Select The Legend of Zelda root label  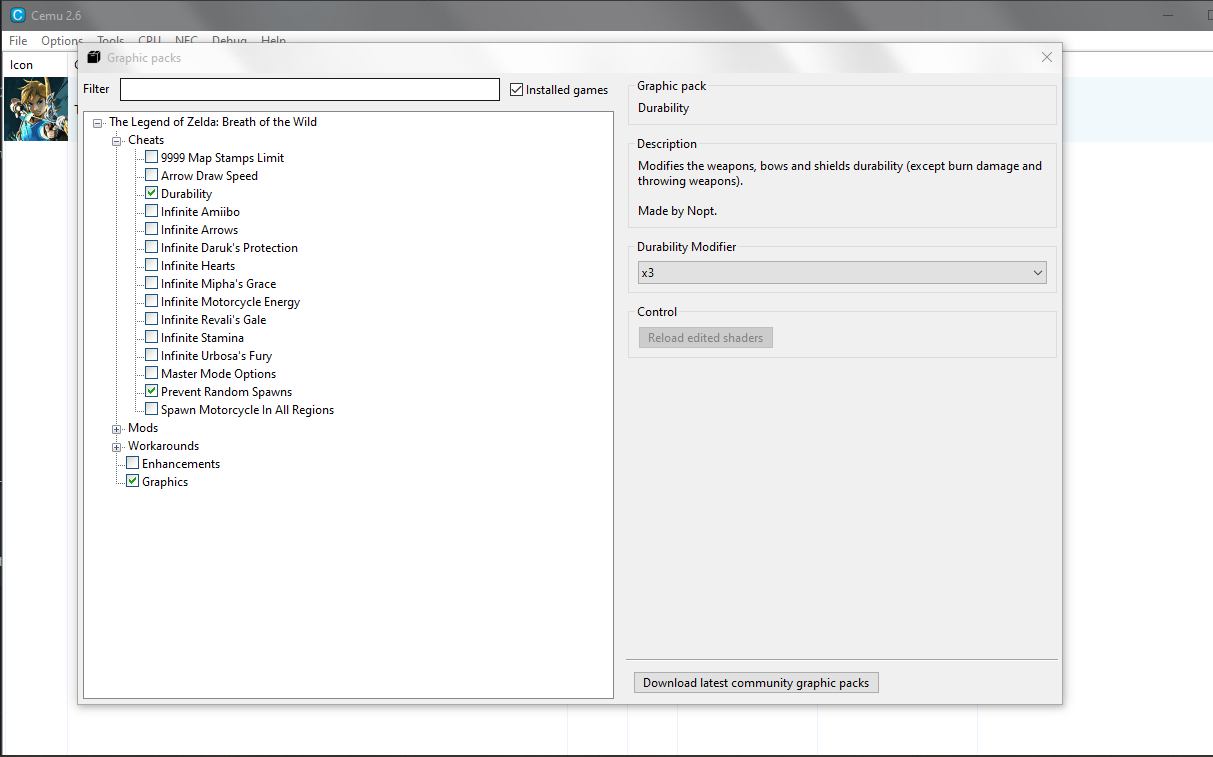pyautogui.click(x=213, y=121)
